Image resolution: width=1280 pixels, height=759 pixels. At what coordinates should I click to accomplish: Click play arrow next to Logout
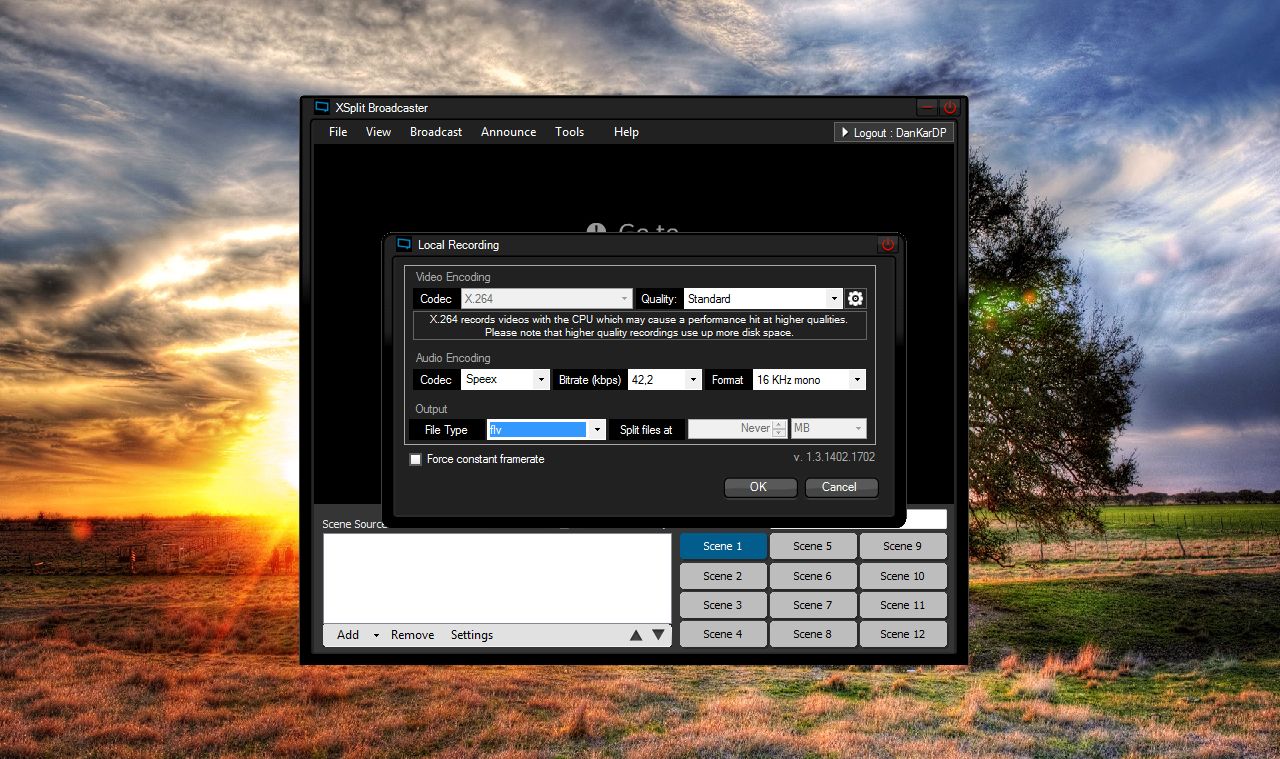click(844, 132)
